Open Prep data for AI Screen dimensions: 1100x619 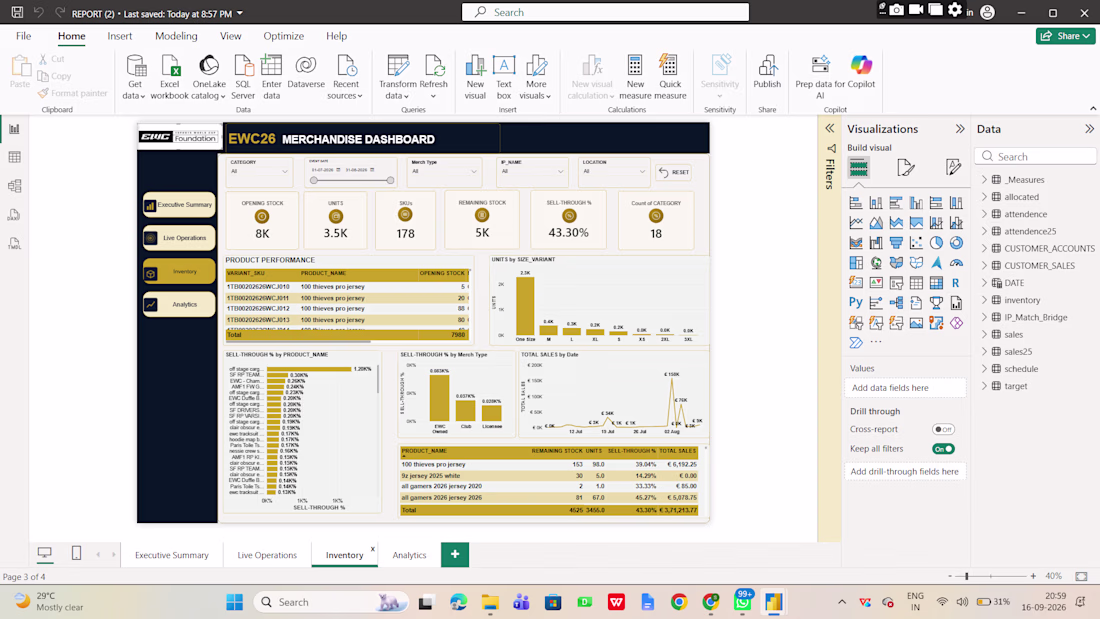pos(820,77)
